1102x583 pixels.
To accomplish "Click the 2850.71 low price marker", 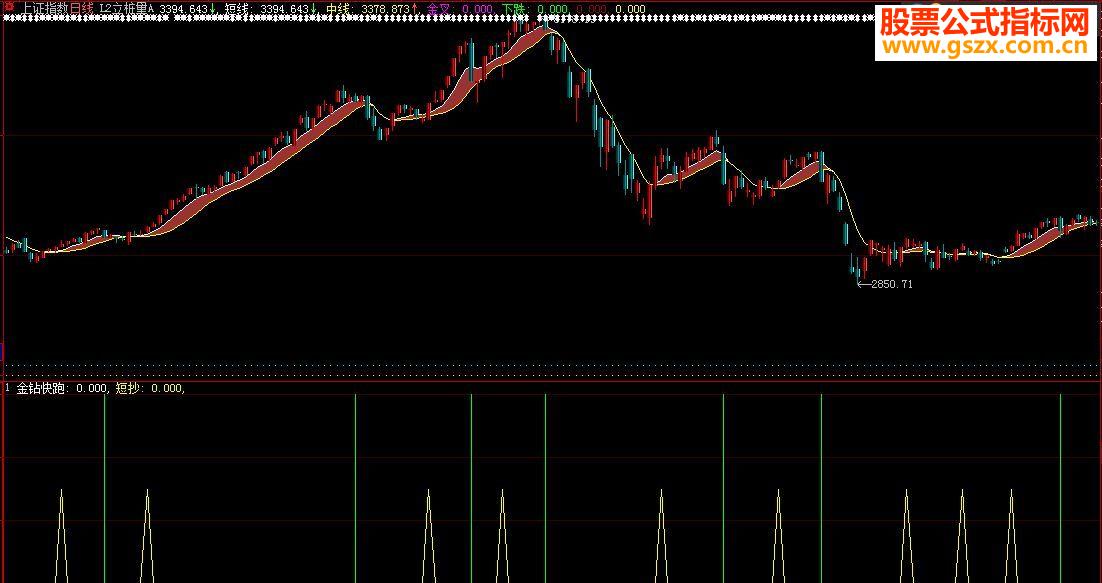I will coord(892,284).
